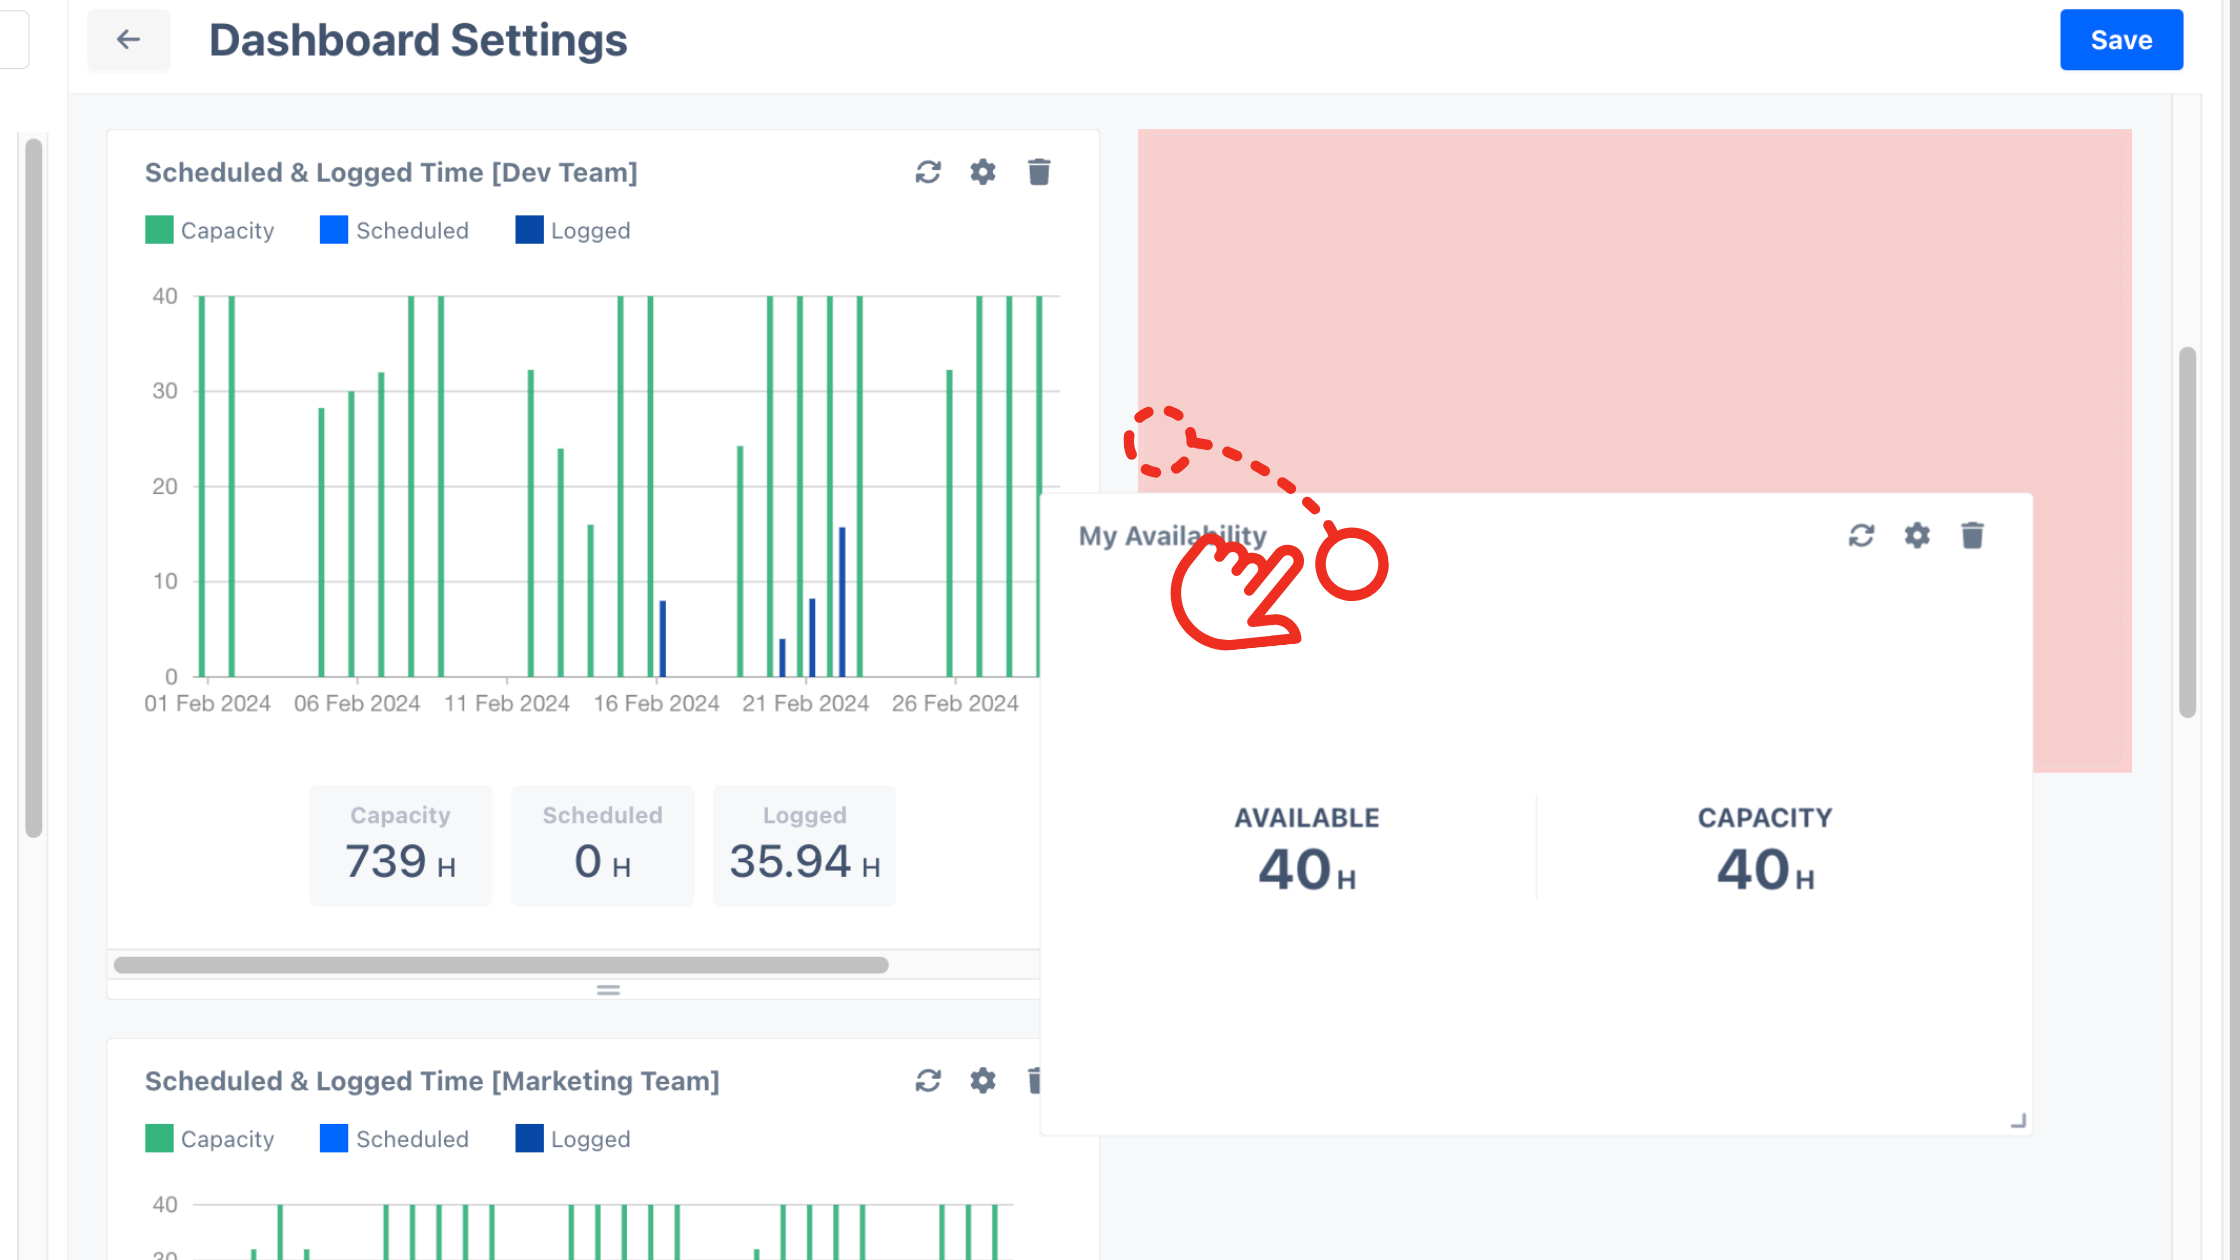Delete the Dev Team scheduled time widget
This screenshot has width=2240, height=1260.
1040,172
